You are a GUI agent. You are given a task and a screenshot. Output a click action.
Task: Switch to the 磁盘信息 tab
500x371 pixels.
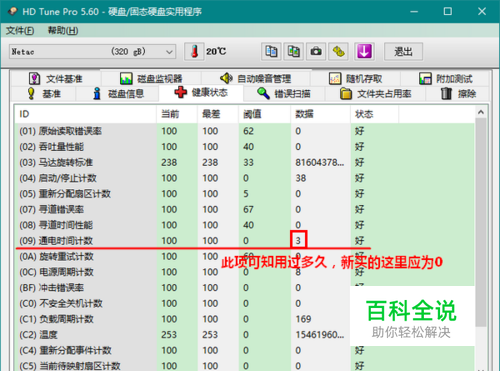pyautogui.click(x=118, y=94)
